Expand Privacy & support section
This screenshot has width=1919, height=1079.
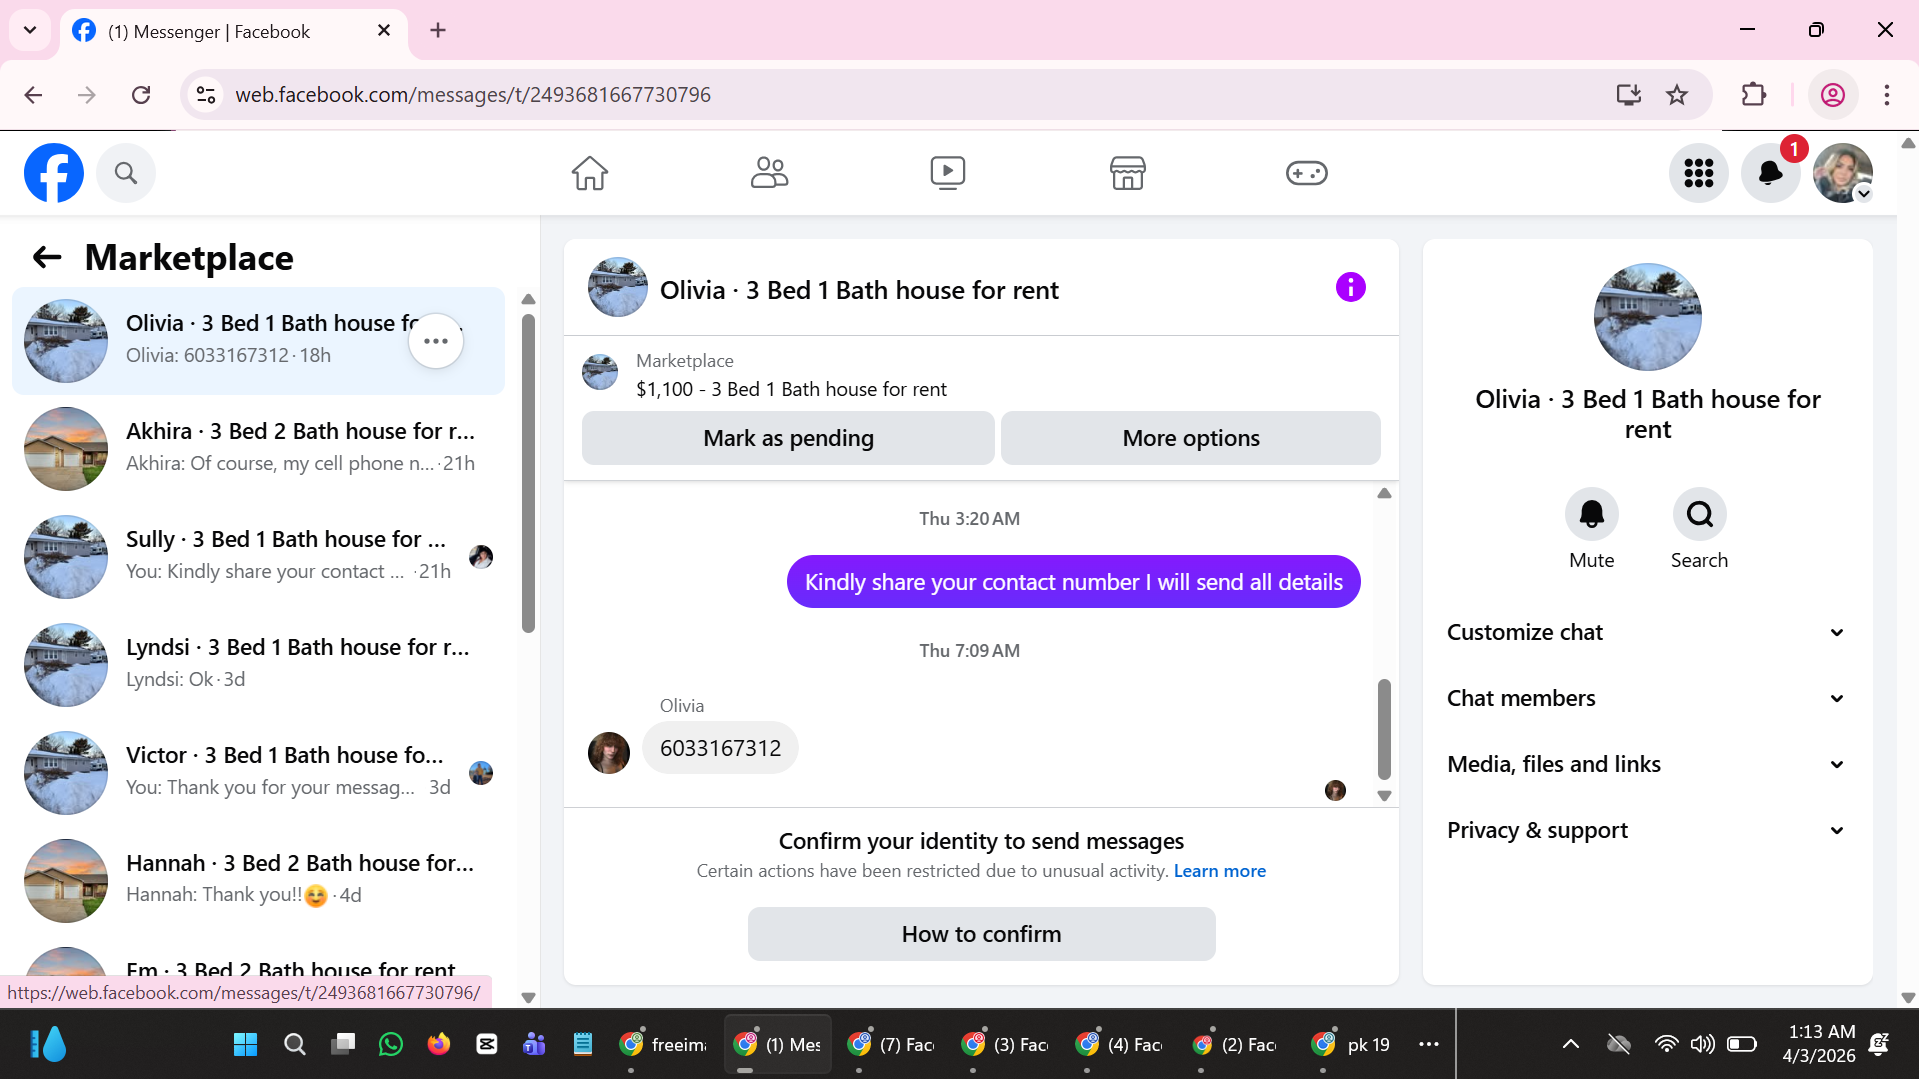coord(1647,830)
